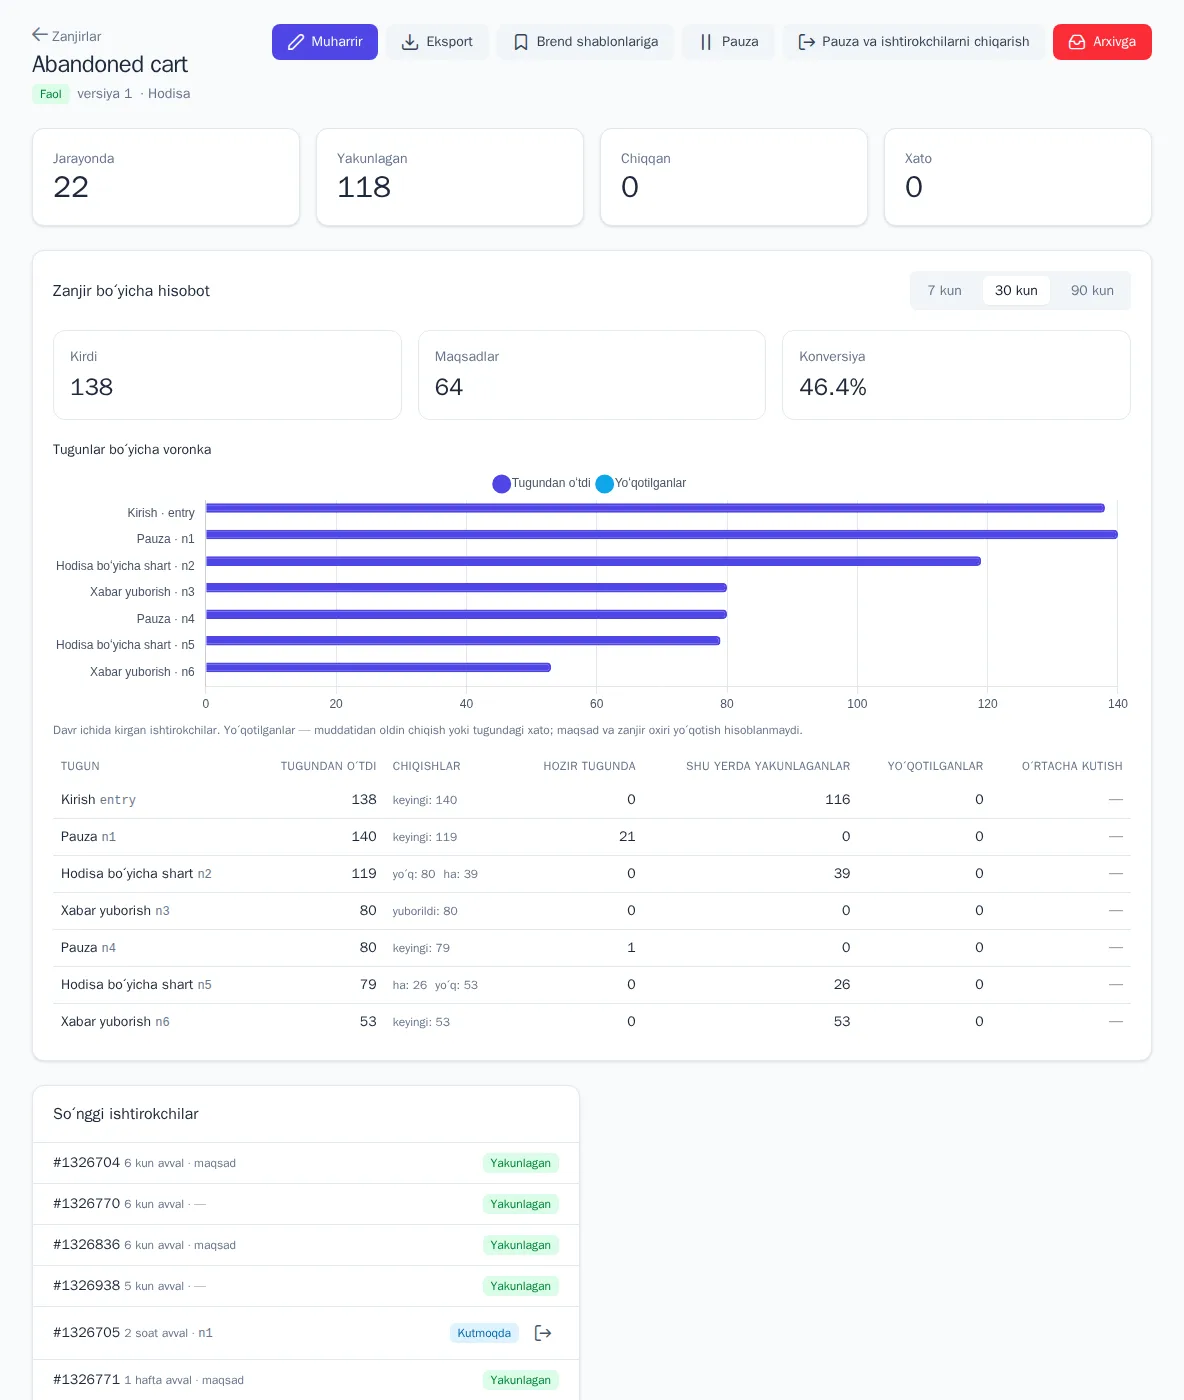This screenshot has width=1184, height=1400.
Task: Click the pencil icon on Muharrir button
Action: pyautogui.click(x=296, y=42)
